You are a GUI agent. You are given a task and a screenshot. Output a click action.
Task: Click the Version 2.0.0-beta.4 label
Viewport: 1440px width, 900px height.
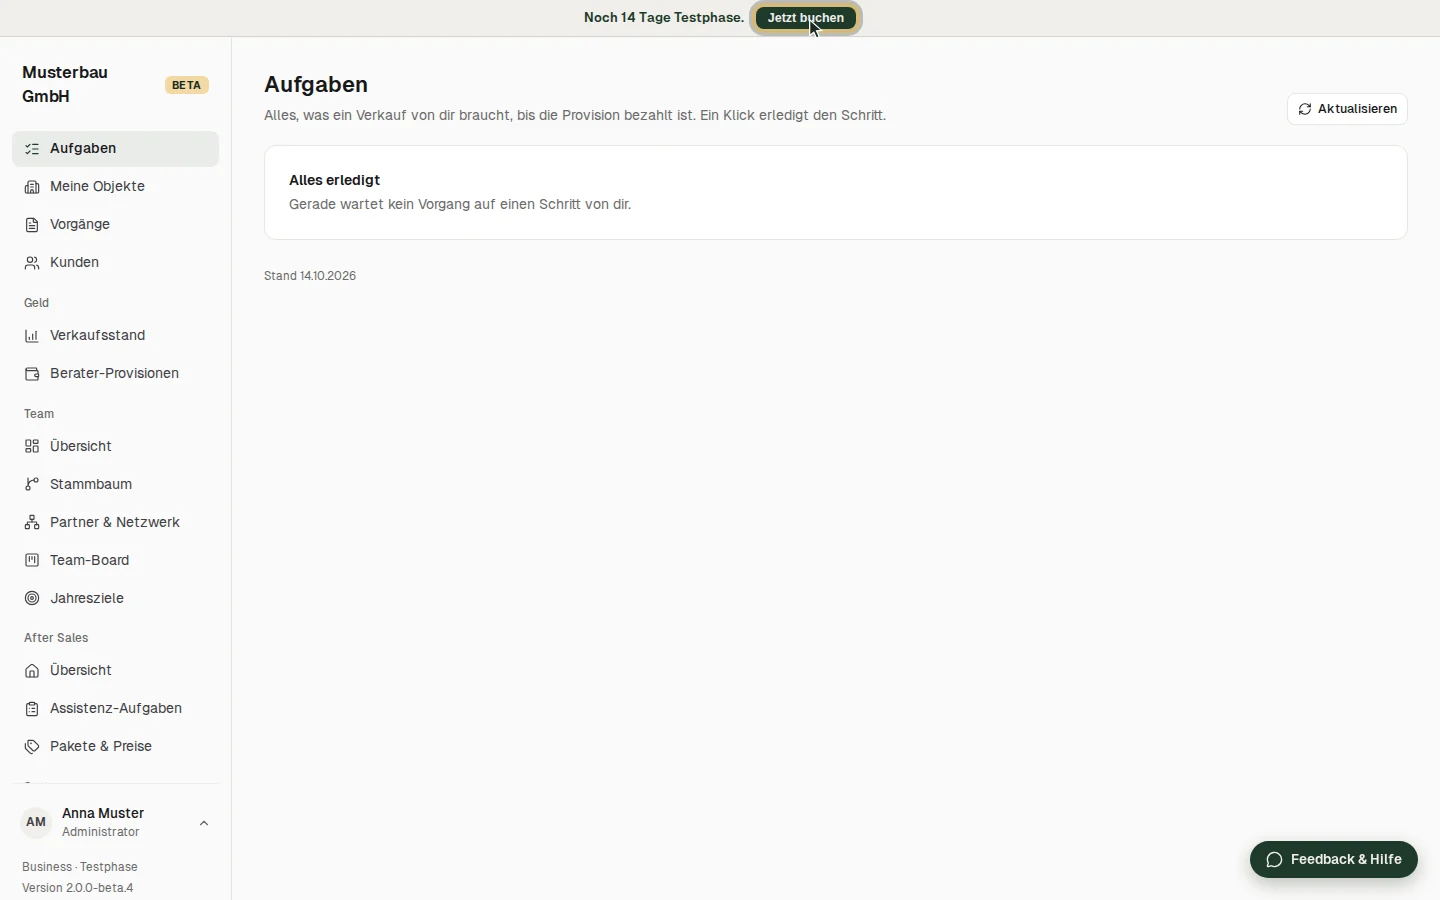78,888
